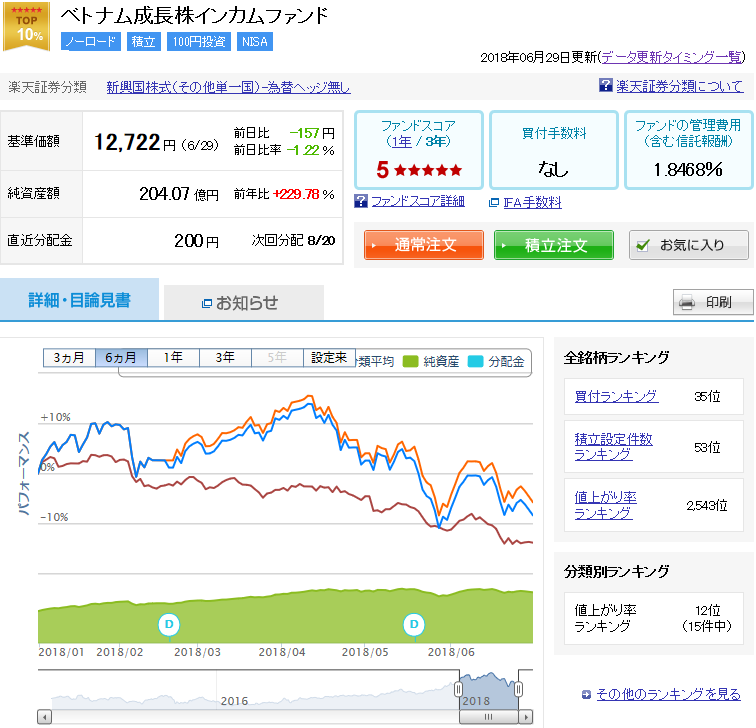Click the 次回分配 8/20 text
This screenshot has height=728, width=756.
tap(293, 241)
